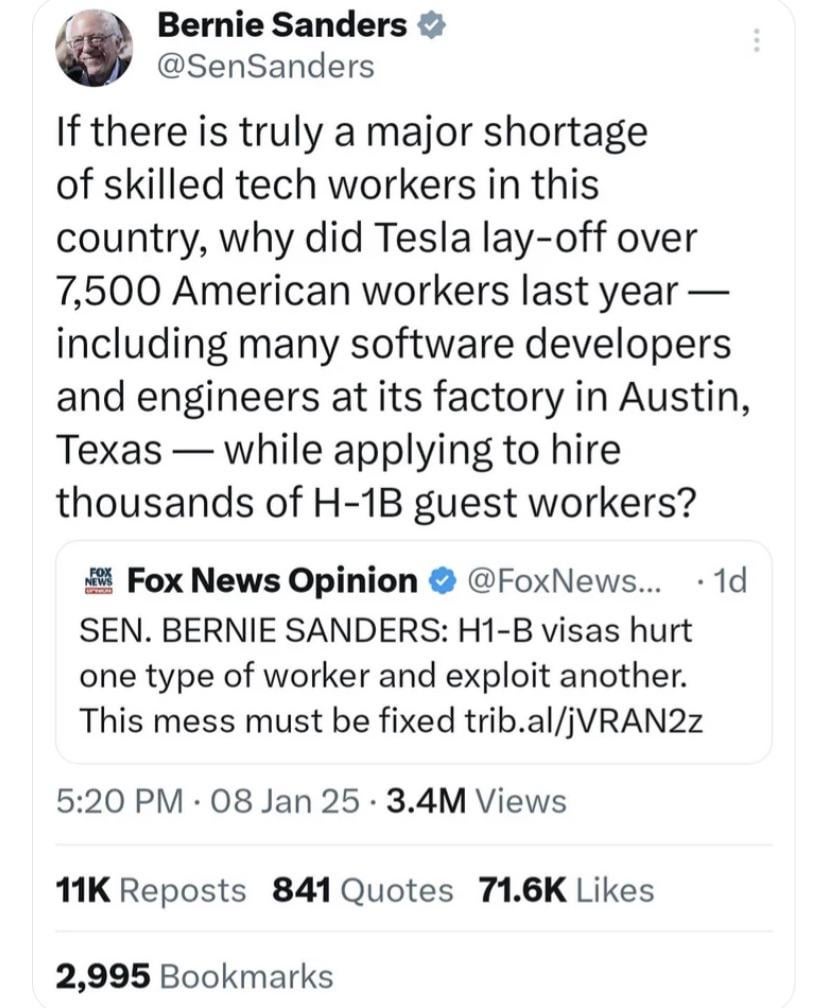The height and width of the screenshot is (1008, 827).
Task: Show the 71.6K Likes list
Action: [x=565, y=889]
